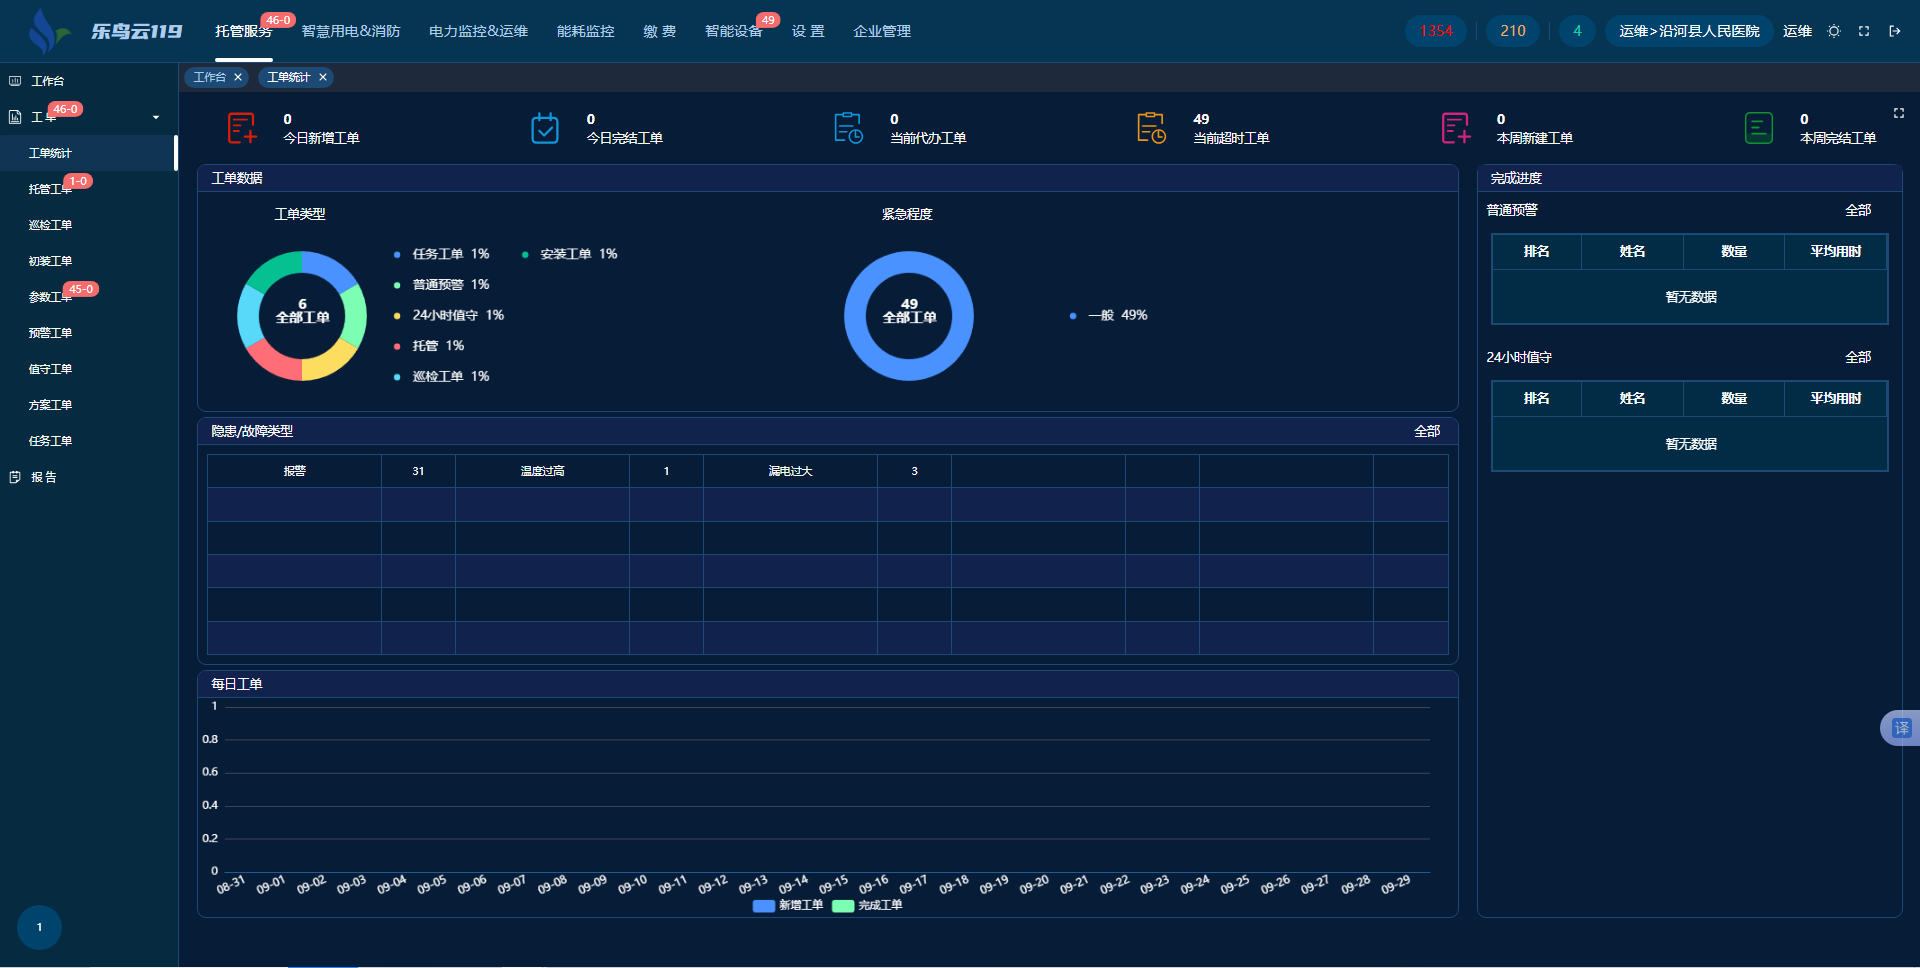The height and width of the screenshot is (968, 1920).
Task: Click the logout icon in top bar
Action: pyautogui.click(x=1894, y=31)
